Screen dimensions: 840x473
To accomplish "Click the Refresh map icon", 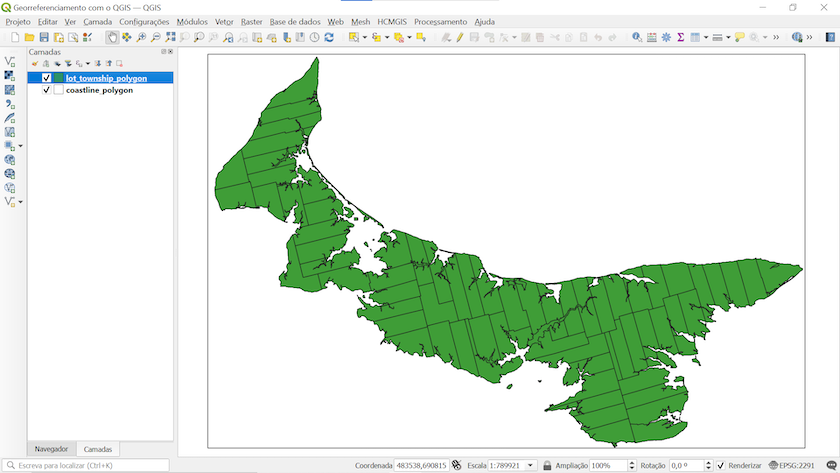I will tap(328, 37).
